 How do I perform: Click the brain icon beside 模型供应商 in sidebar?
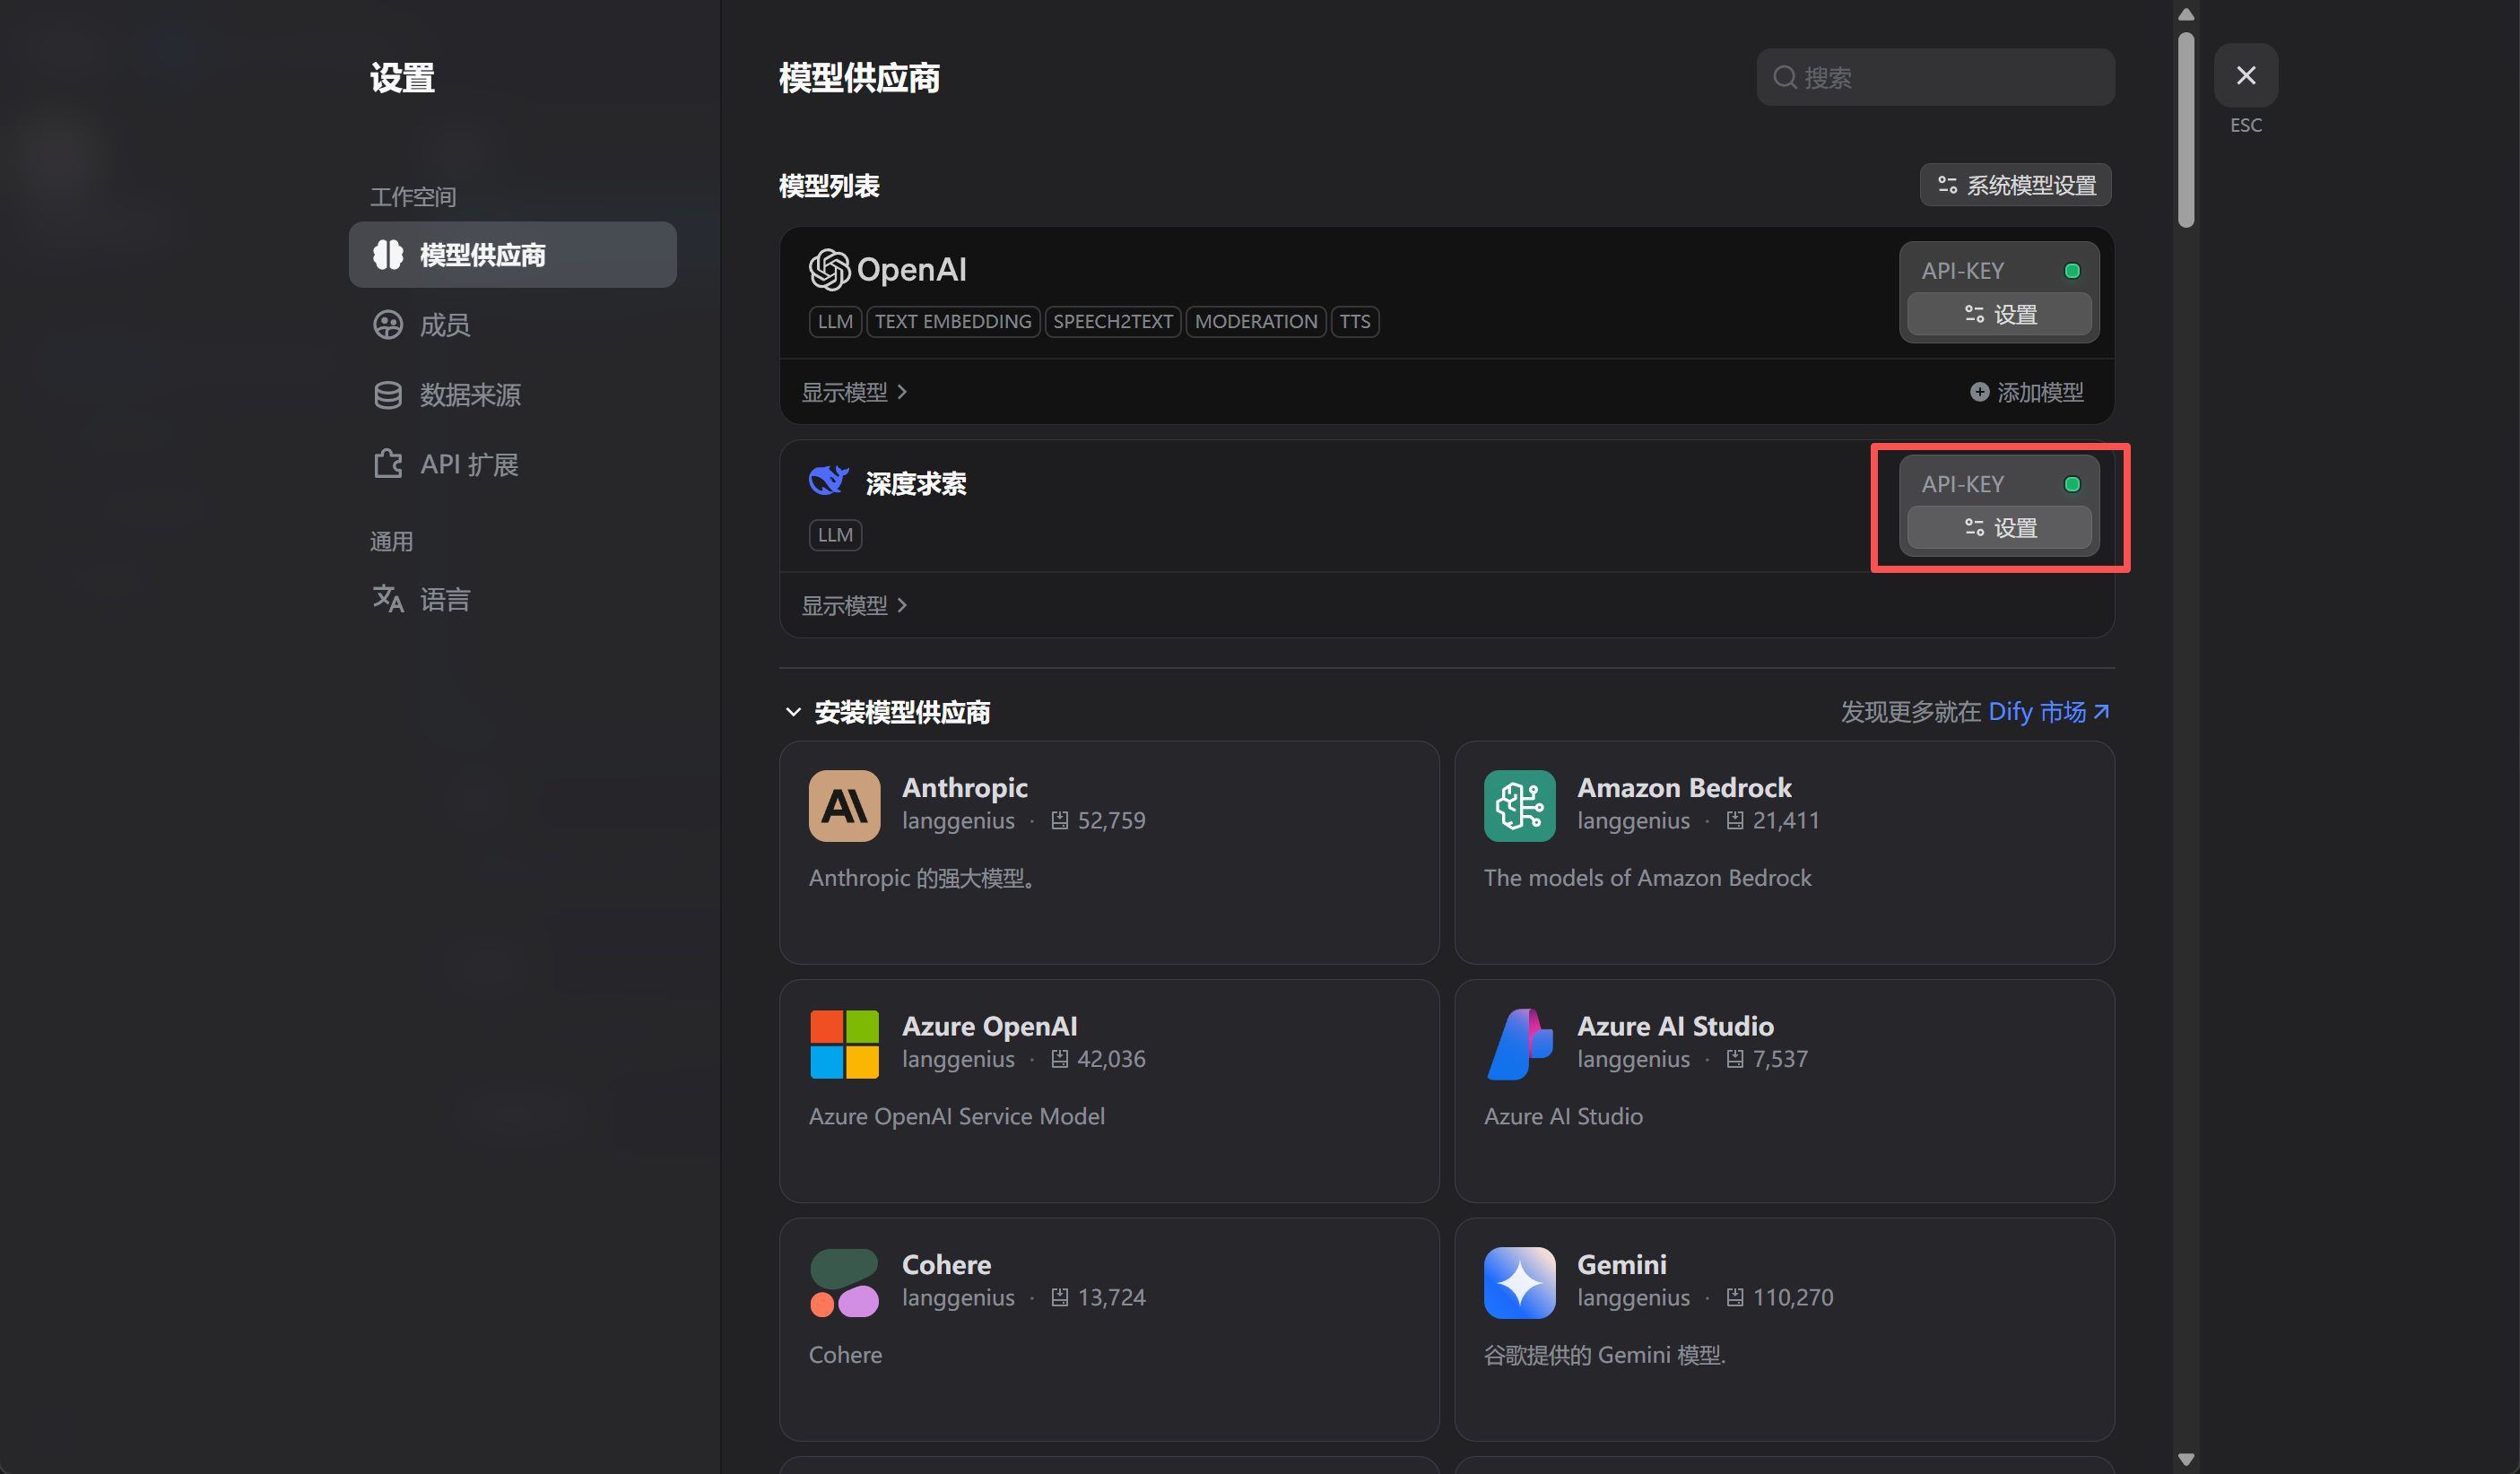388,255
